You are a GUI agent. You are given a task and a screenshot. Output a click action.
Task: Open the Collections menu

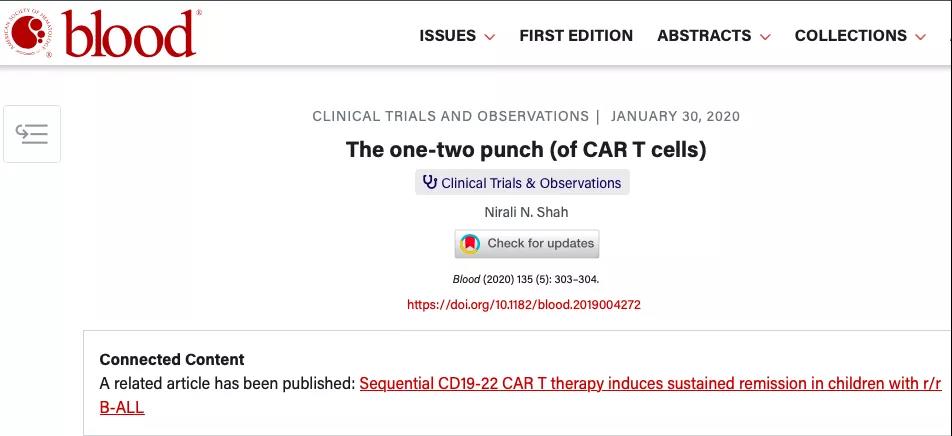point(861,36)
